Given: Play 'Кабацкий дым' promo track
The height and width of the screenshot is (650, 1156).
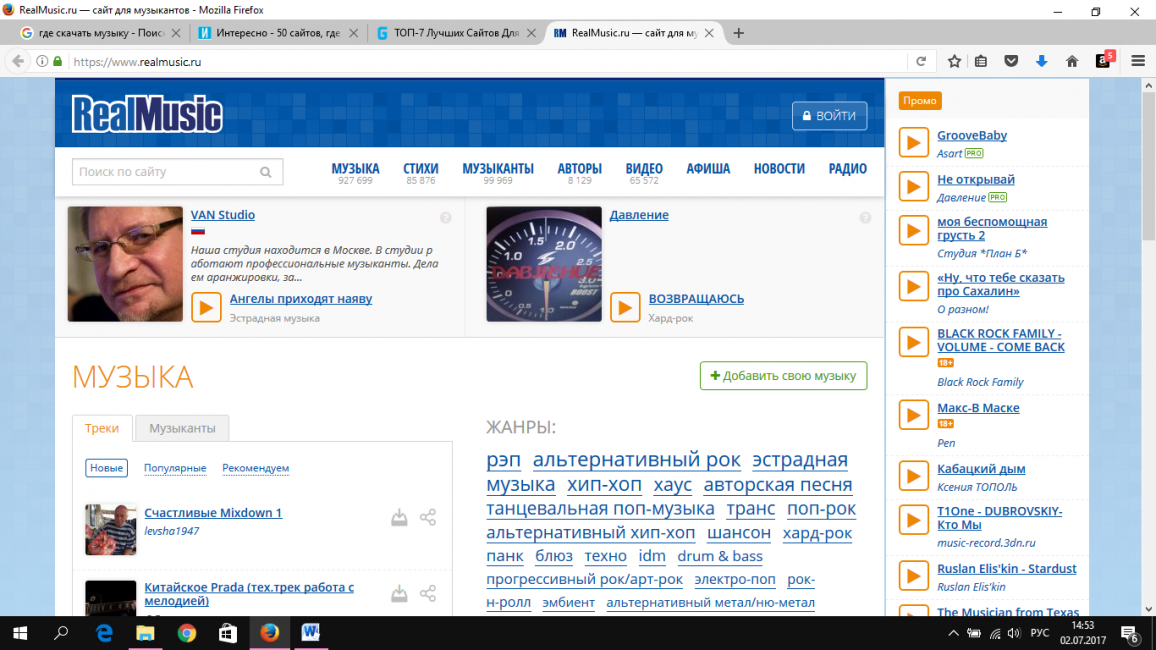Looking at the screenshot, I should (x=913, y=476).
